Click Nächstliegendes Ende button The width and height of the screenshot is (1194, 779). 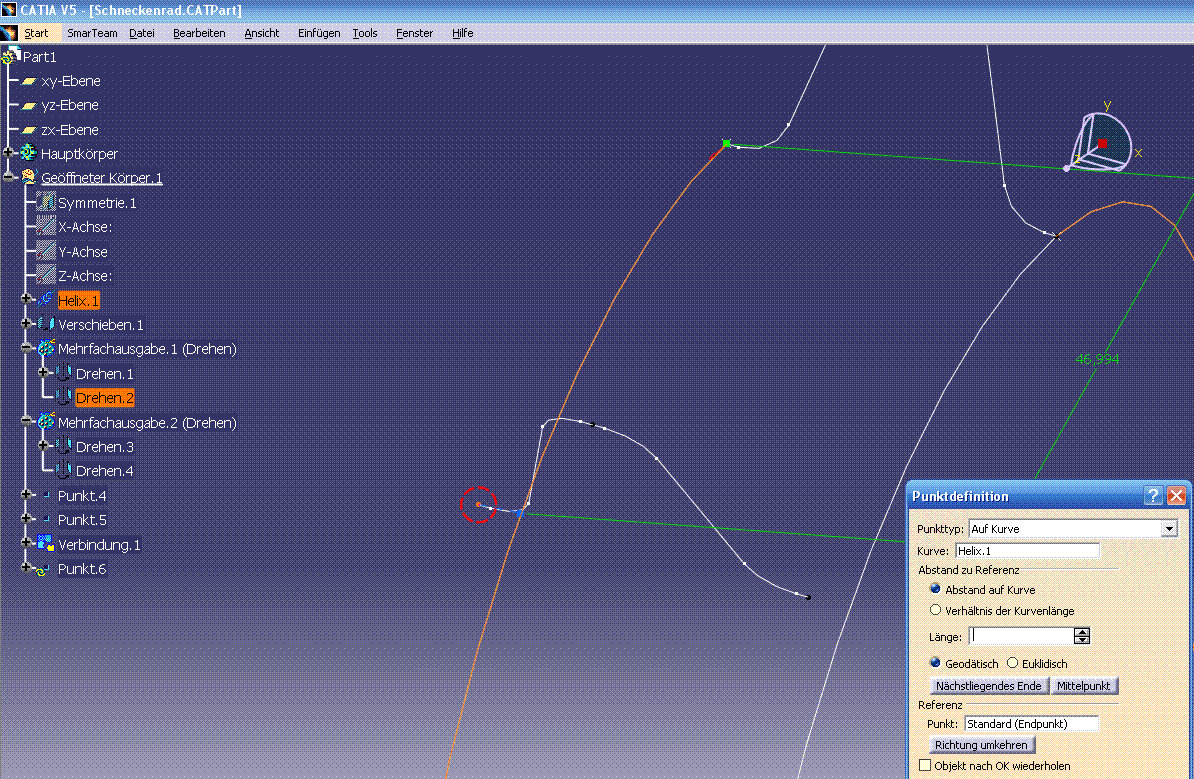point(988,686)
